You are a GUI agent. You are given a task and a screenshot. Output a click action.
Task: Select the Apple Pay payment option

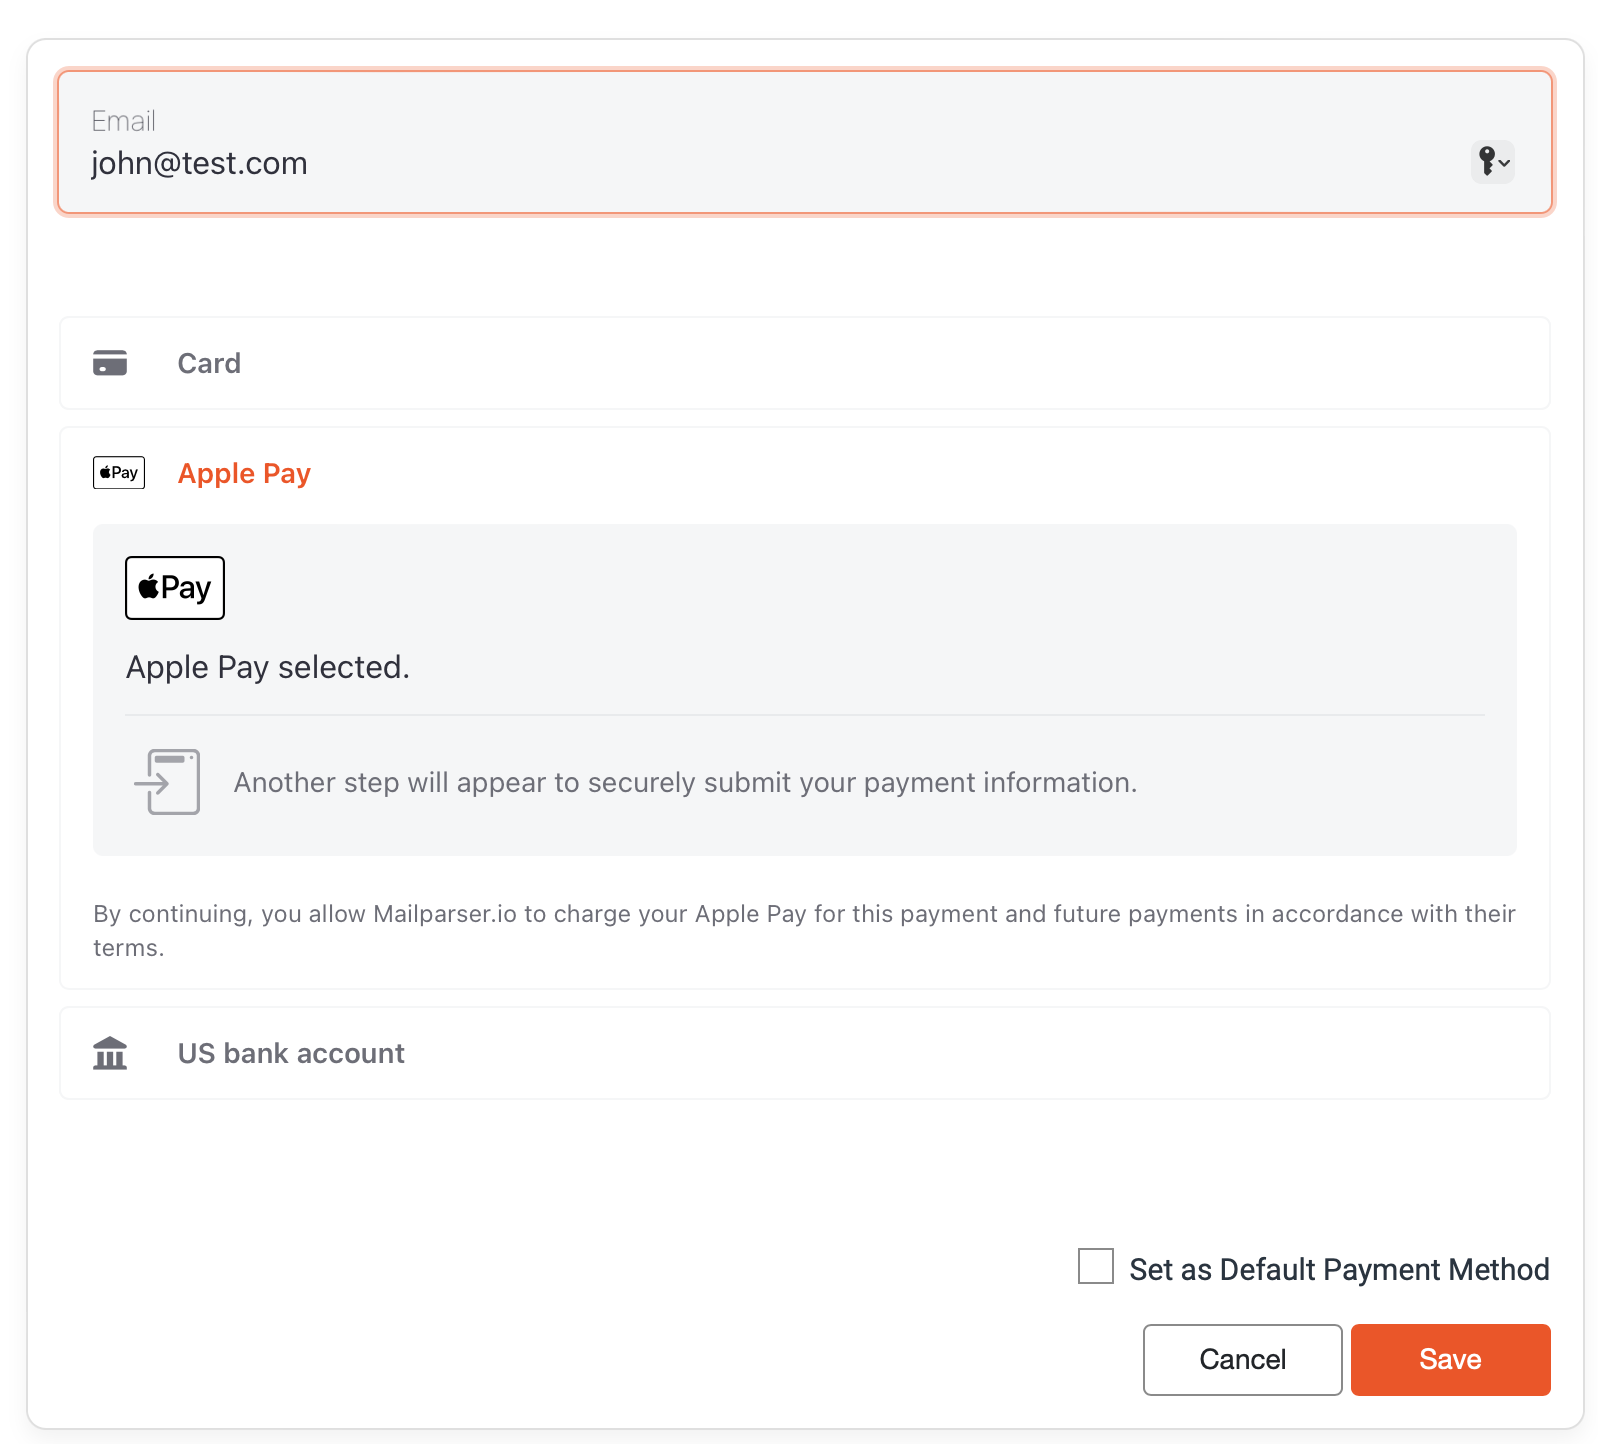pyautogui.click(x=805, y=473)
